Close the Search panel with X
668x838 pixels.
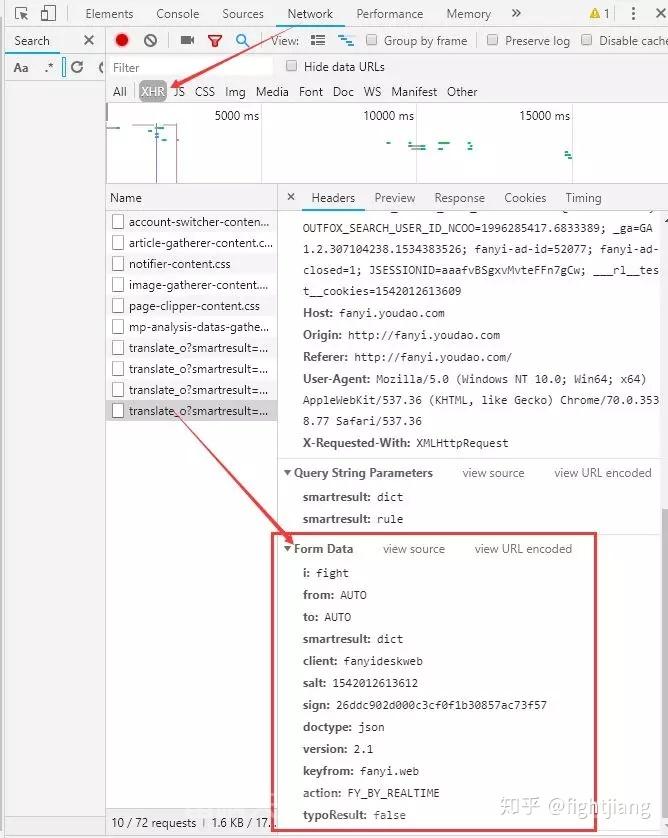pyautogui.click(x=89, y=40)
